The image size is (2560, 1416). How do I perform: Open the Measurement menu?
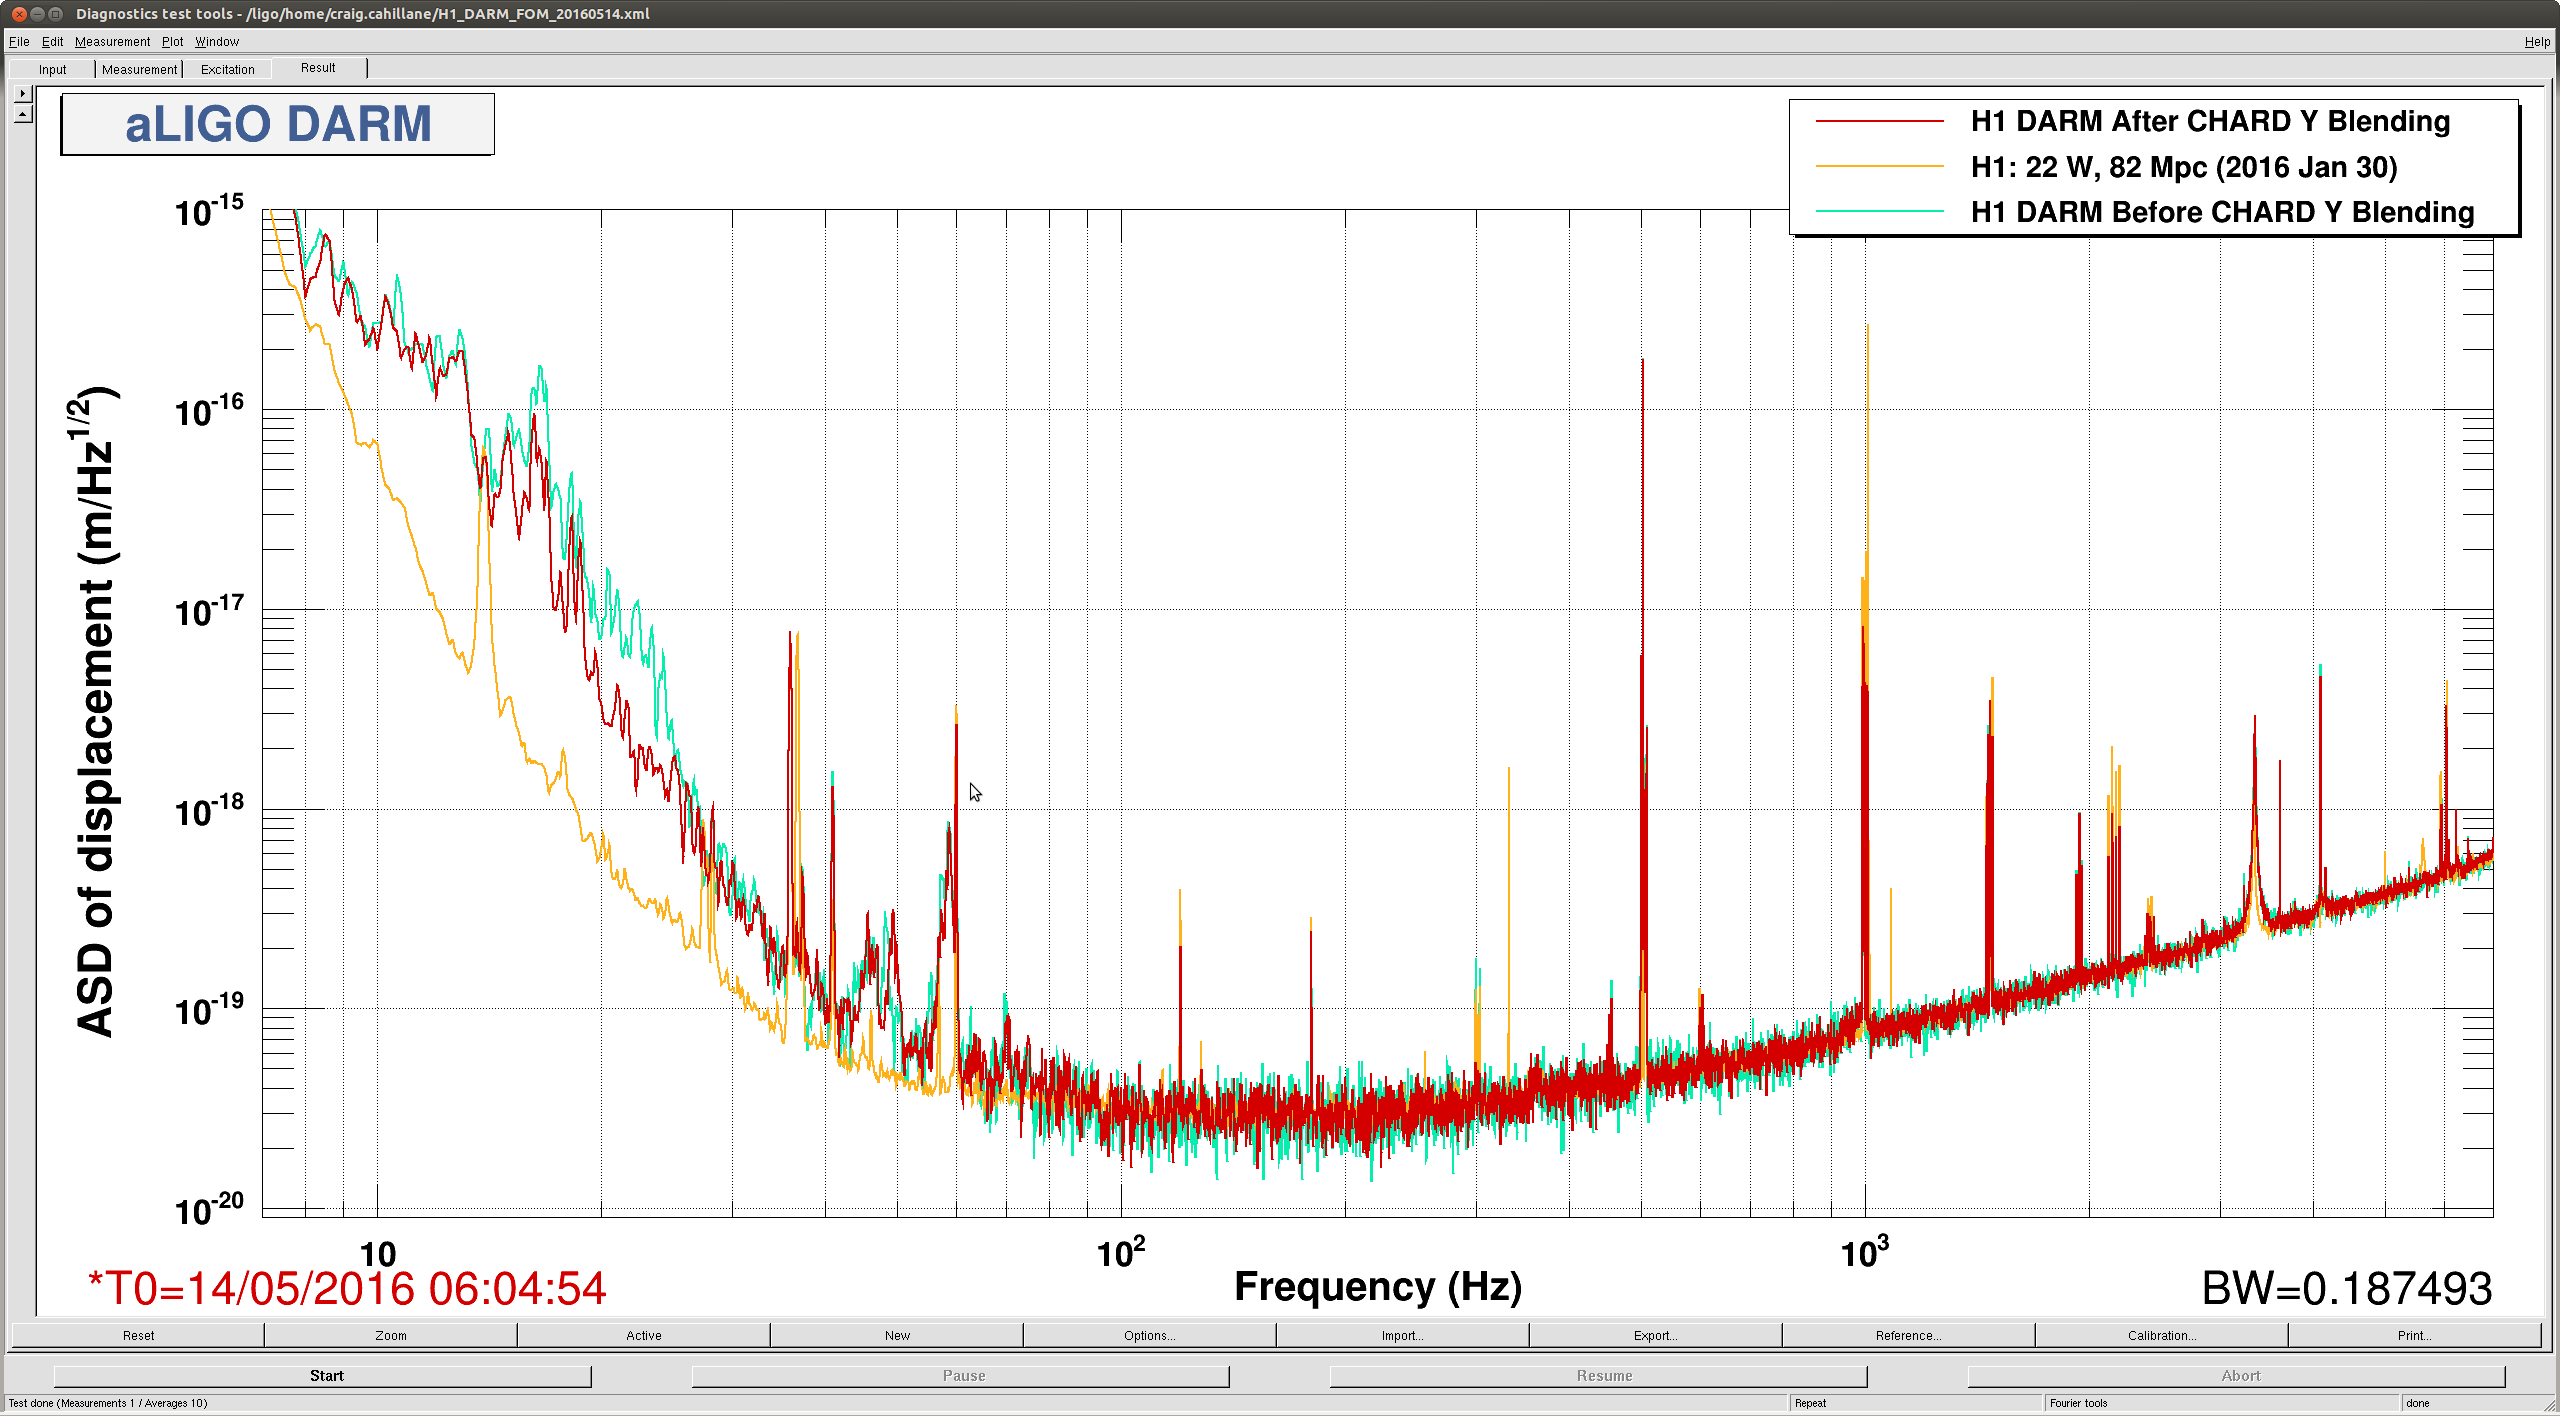[x=112, y=41]
